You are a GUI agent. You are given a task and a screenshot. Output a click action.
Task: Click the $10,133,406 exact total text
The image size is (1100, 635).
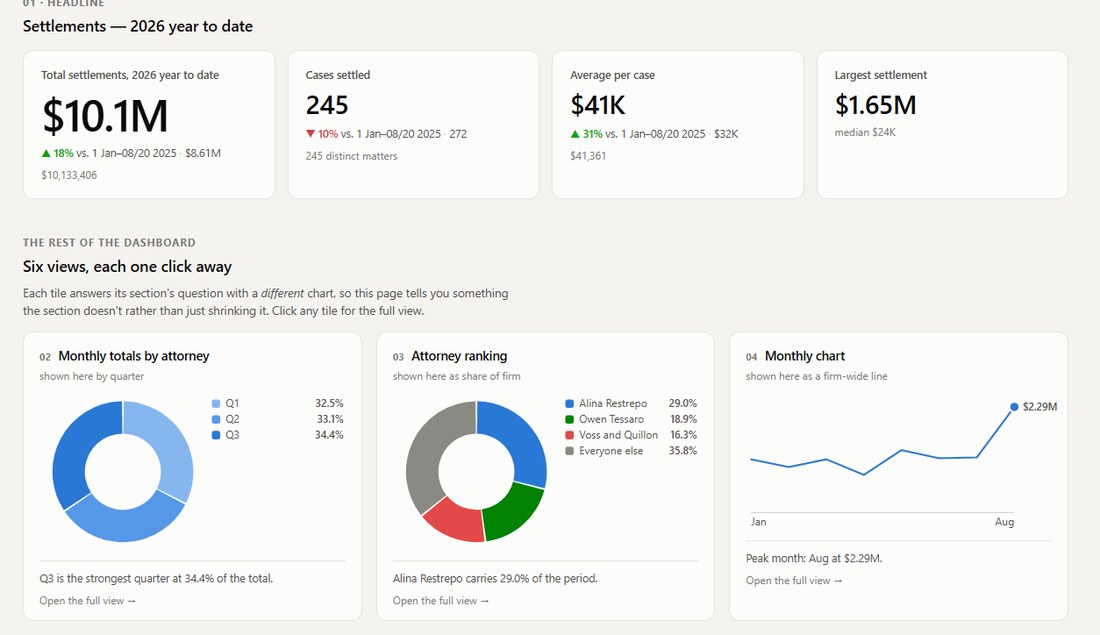(x=69, y=175)
